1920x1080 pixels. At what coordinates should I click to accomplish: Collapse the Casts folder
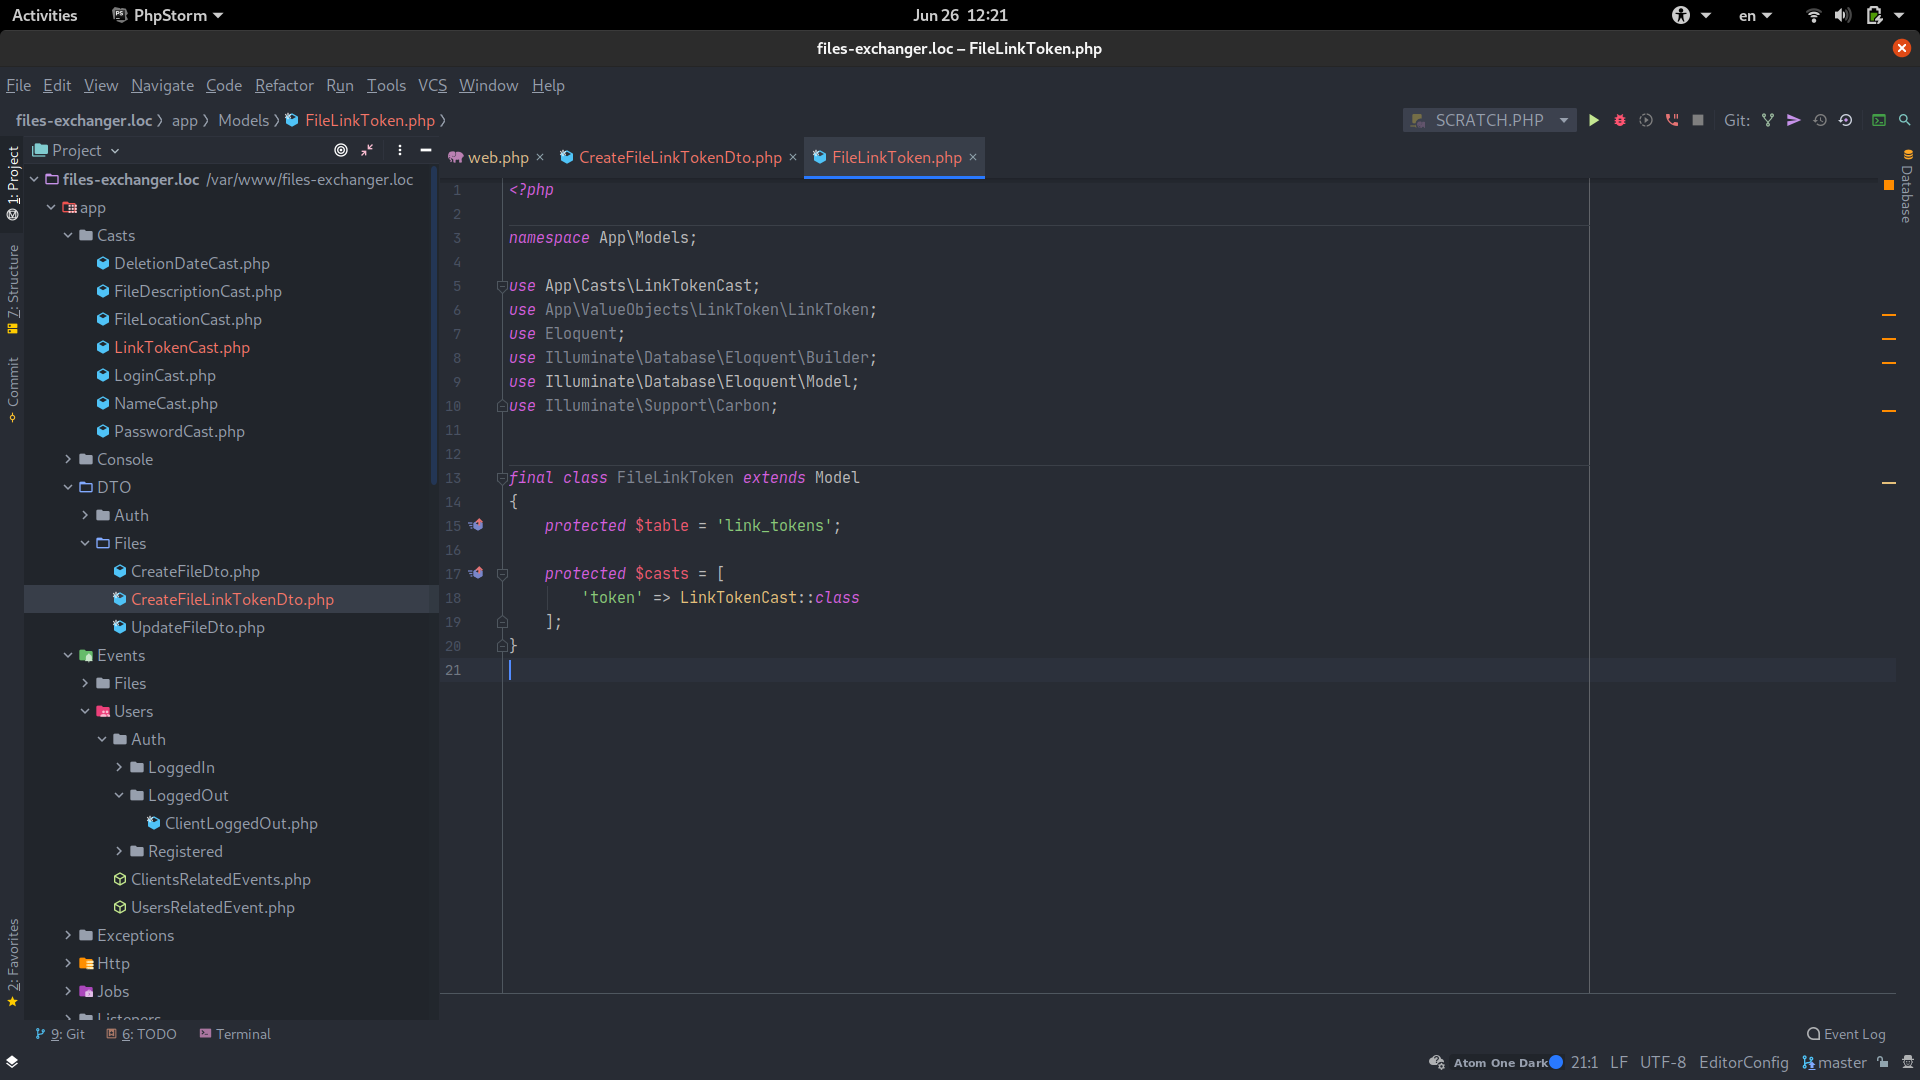(x=68, y=235)
